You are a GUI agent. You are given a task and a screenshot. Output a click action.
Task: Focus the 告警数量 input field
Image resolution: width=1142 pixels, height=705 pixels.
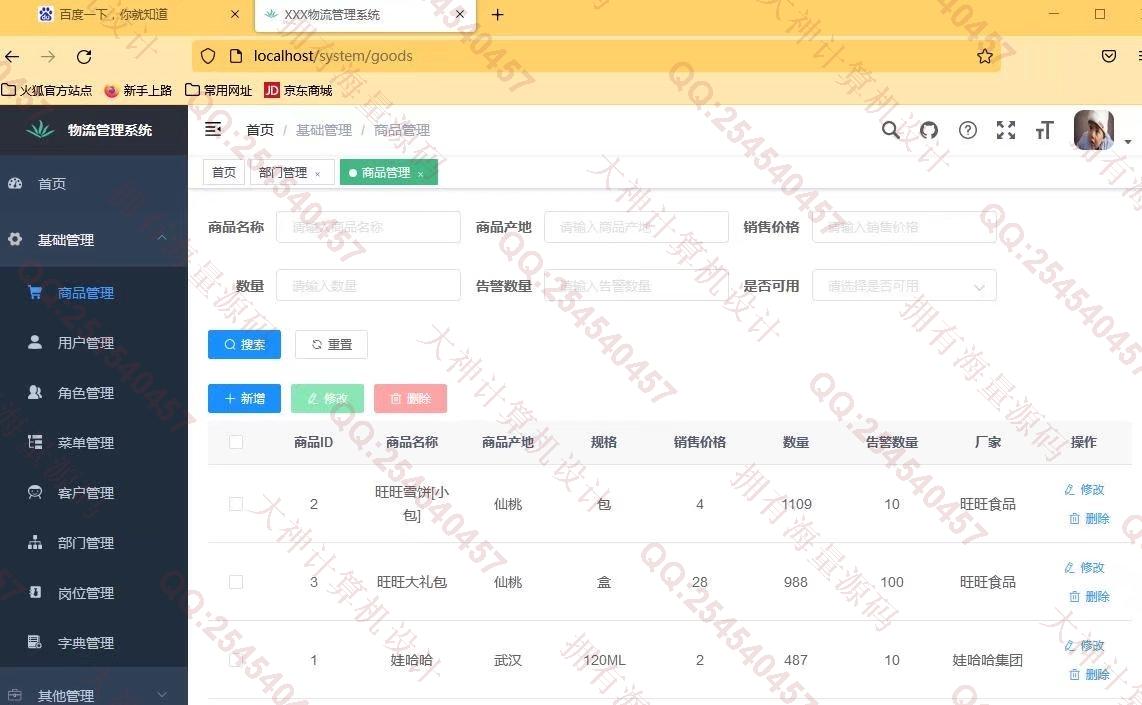coord(636,285)
